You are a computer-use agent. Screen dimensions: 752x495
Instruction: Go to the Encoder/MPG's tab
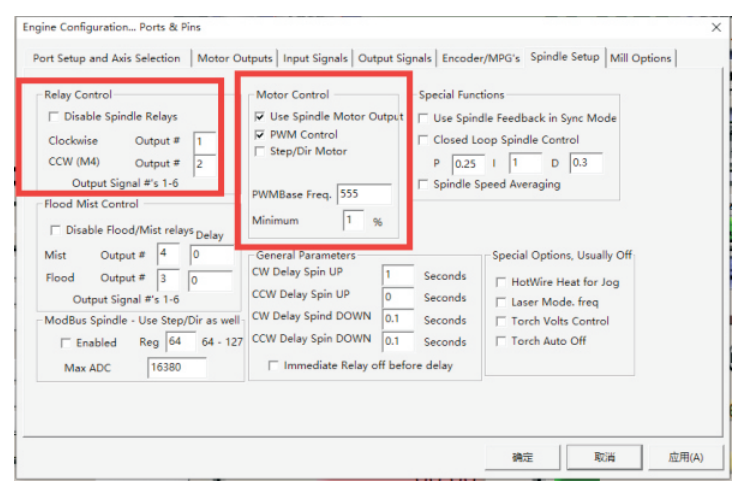pos(481,58)
